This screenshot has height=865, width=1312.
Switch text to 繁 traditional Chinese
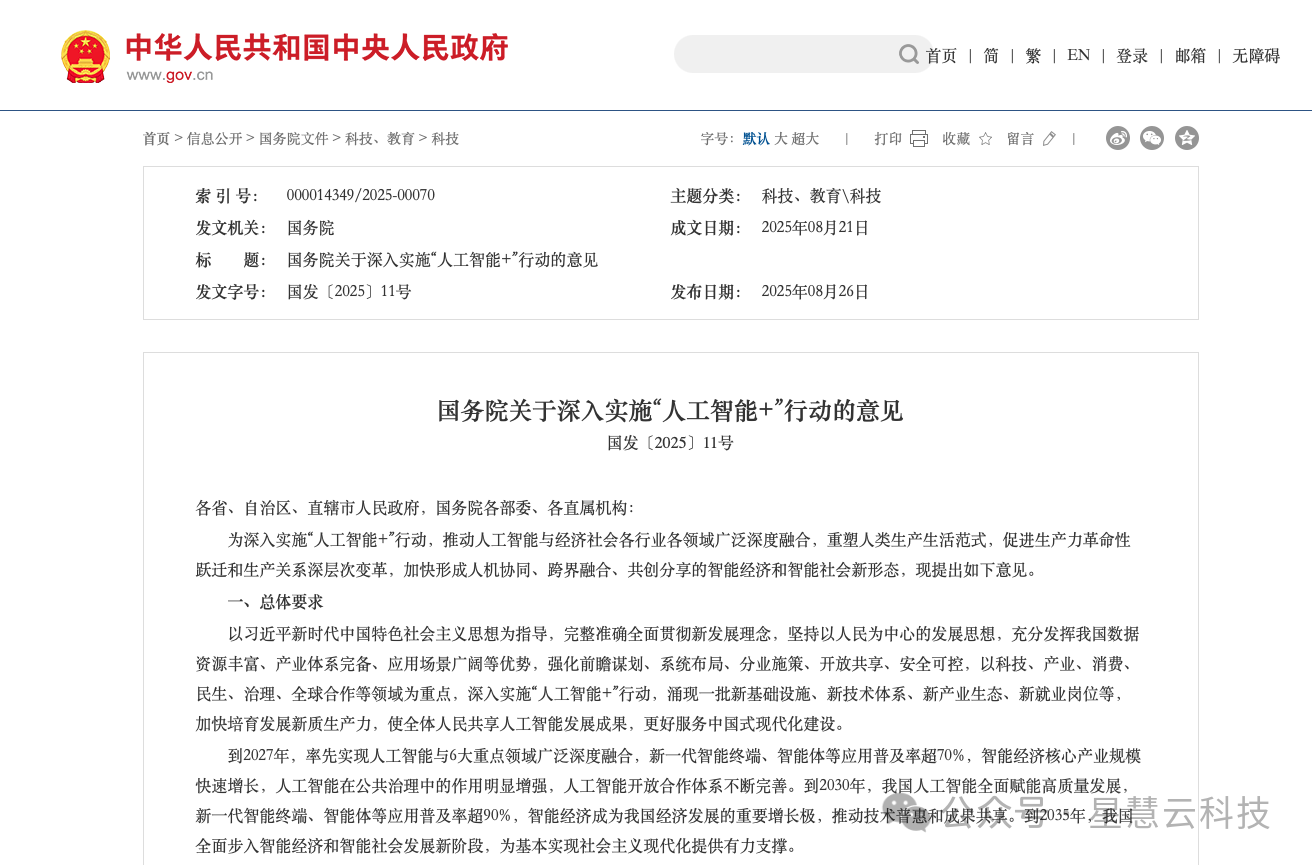tap(1033, 56)
